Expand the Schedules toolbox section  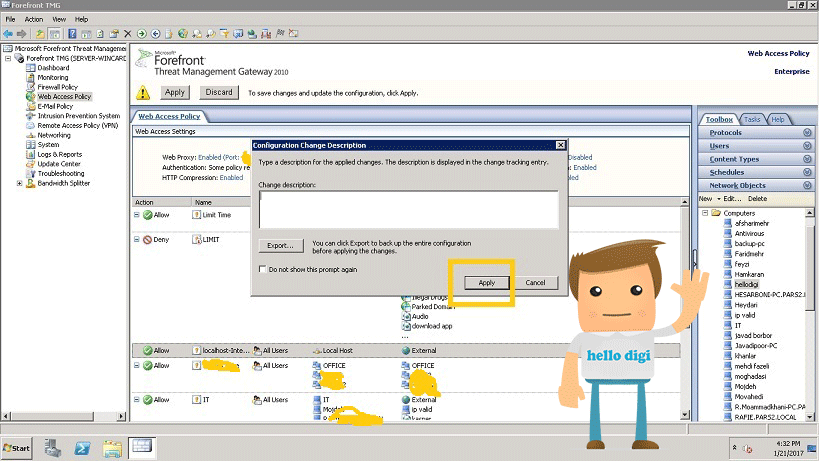[807, 172]
